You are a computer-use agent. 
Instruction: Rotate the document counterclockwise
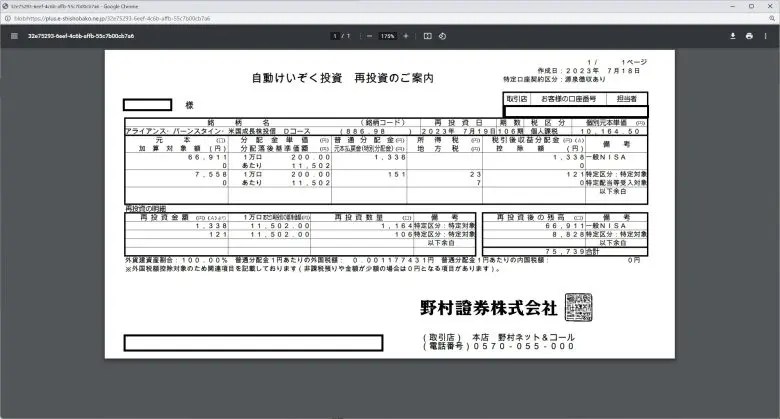pyautogui.click(x=442, y=36)
